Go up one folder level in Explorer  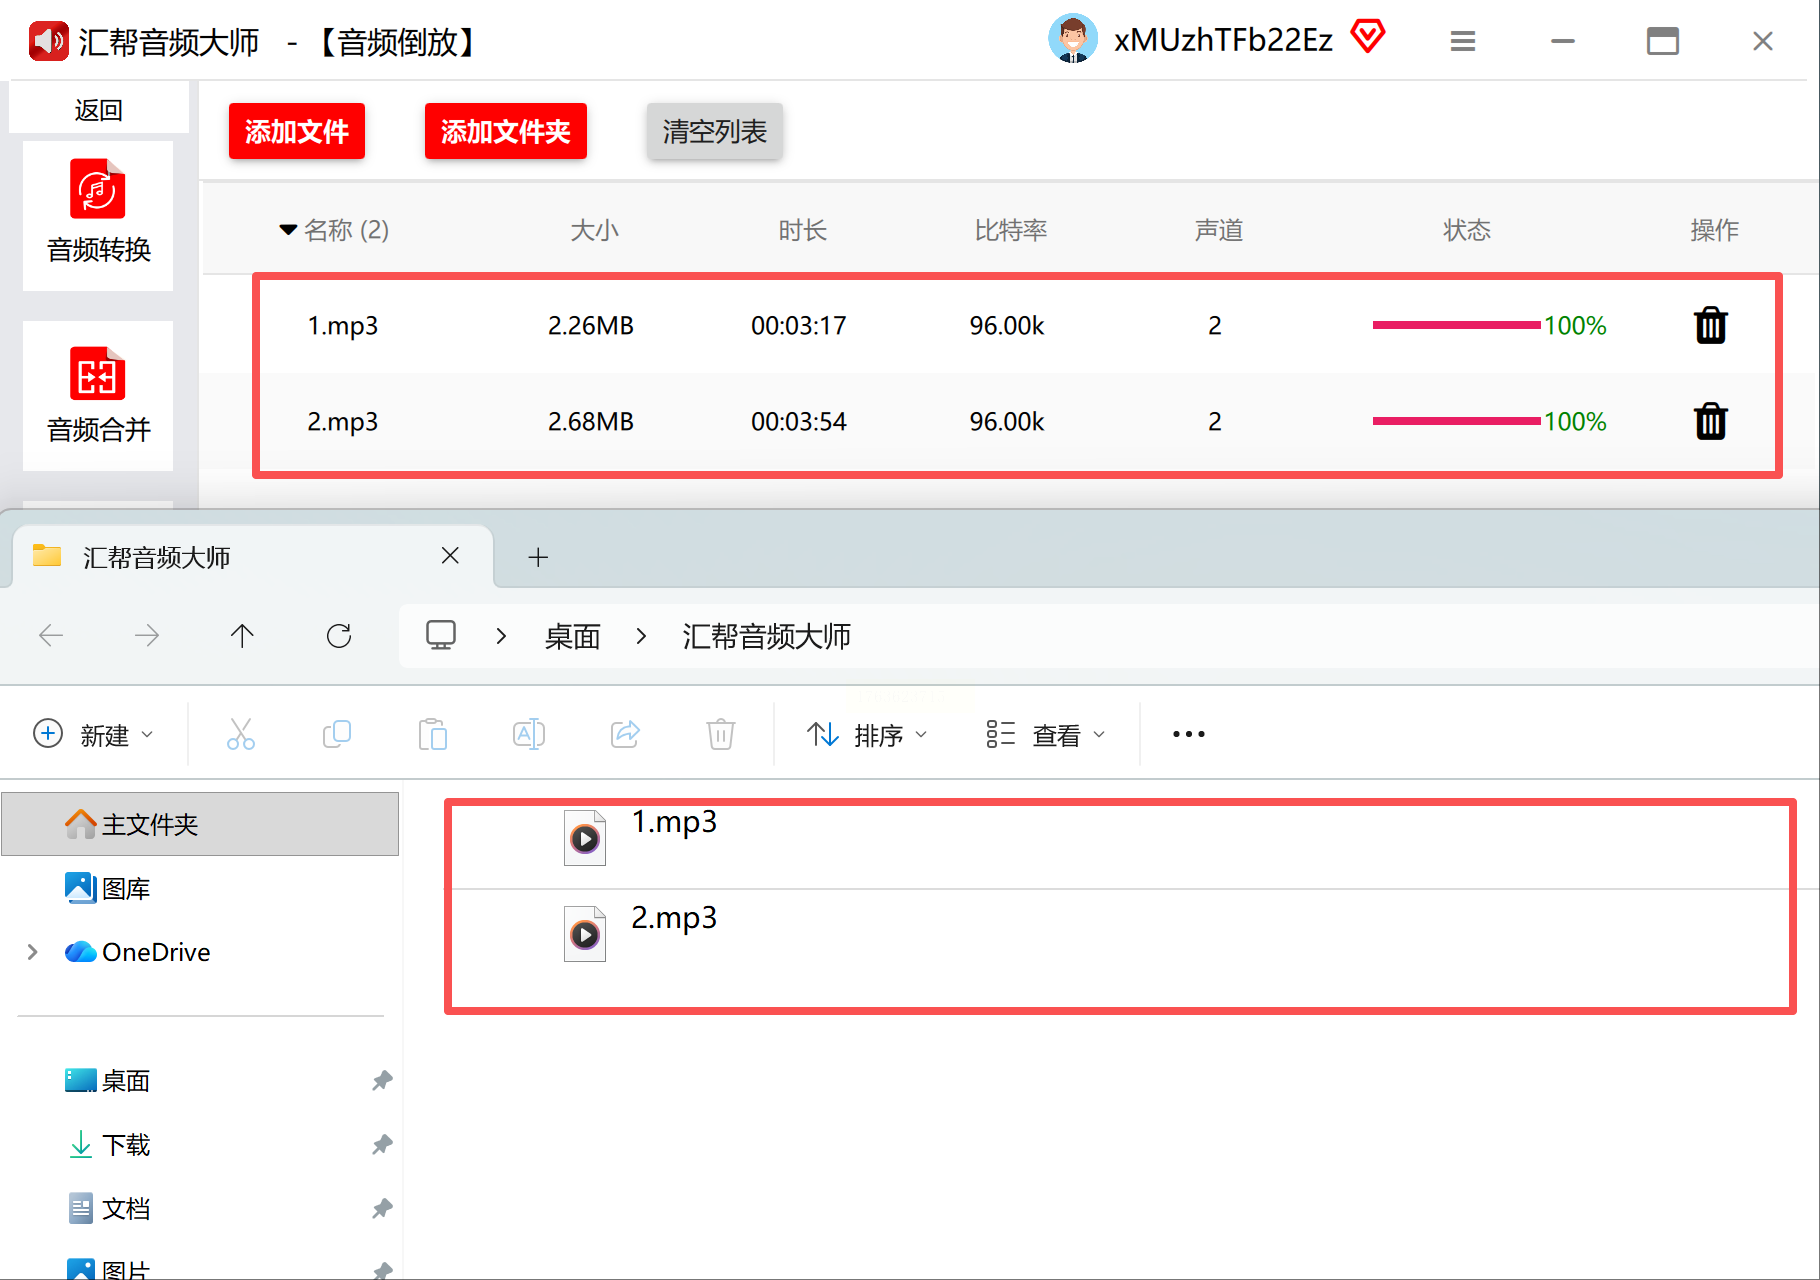(242, 635)
